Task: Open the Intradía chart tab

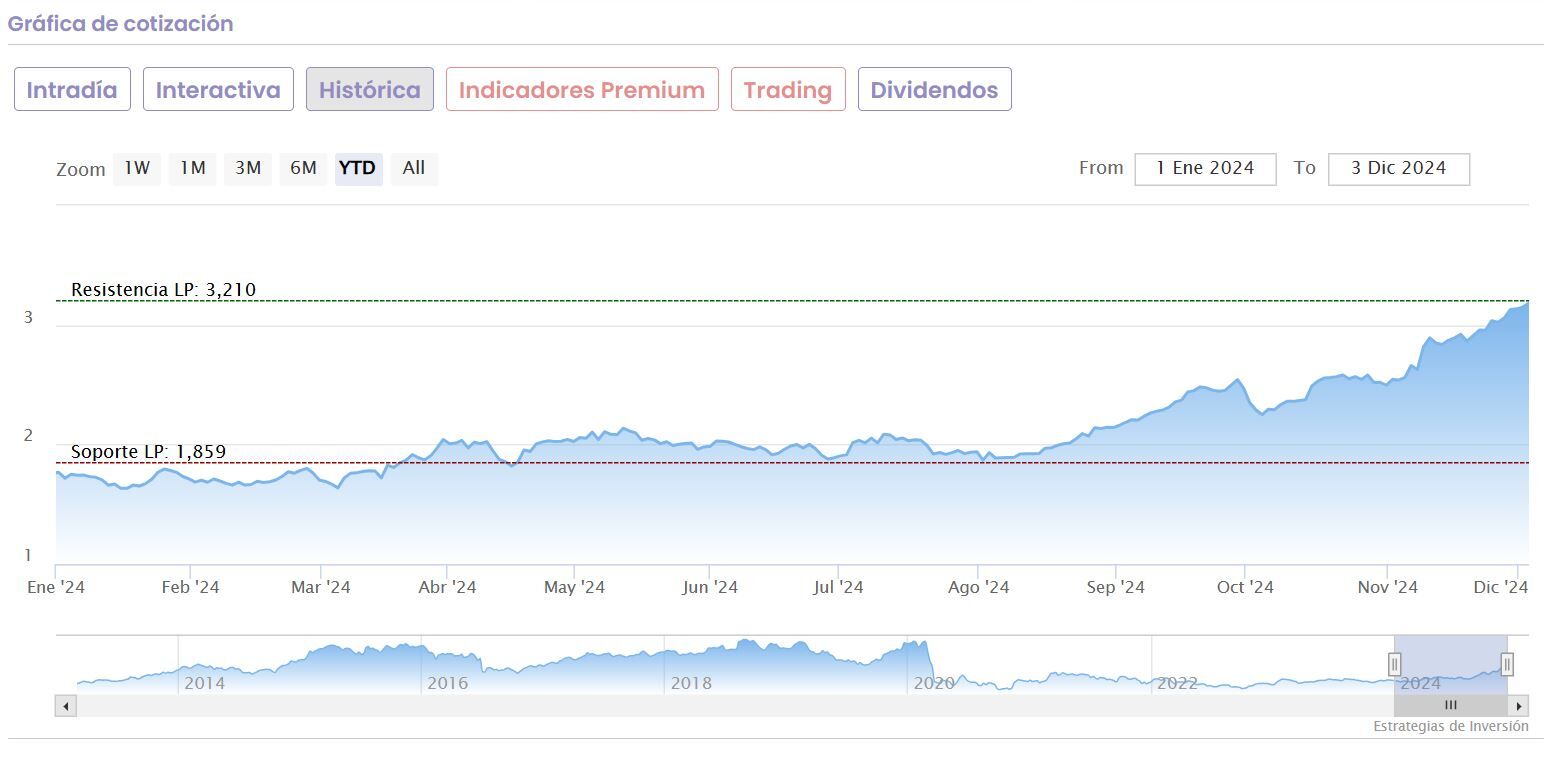Action: click(x=72, y=90)
